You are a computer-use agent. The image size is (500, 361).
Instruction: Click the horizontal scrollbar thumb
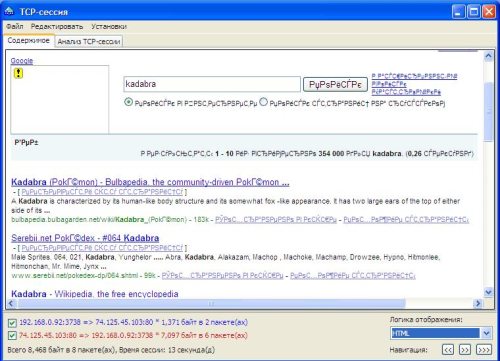212,303
